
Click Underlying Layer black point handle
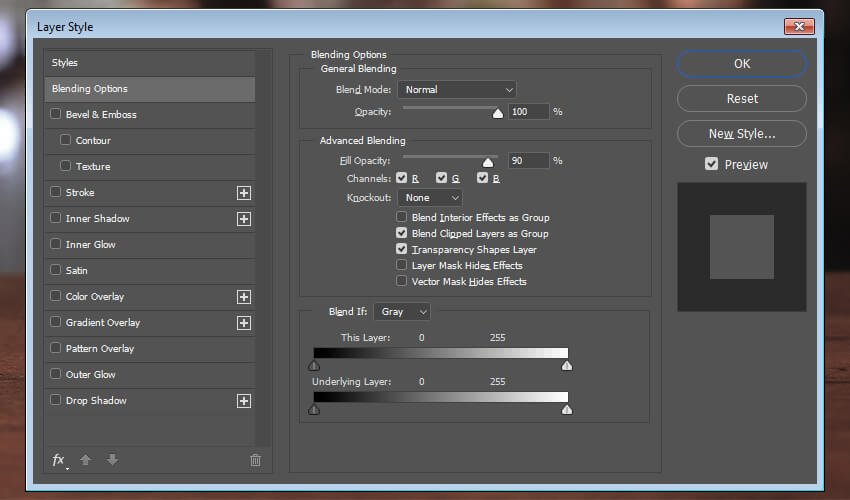coord(314,410)
